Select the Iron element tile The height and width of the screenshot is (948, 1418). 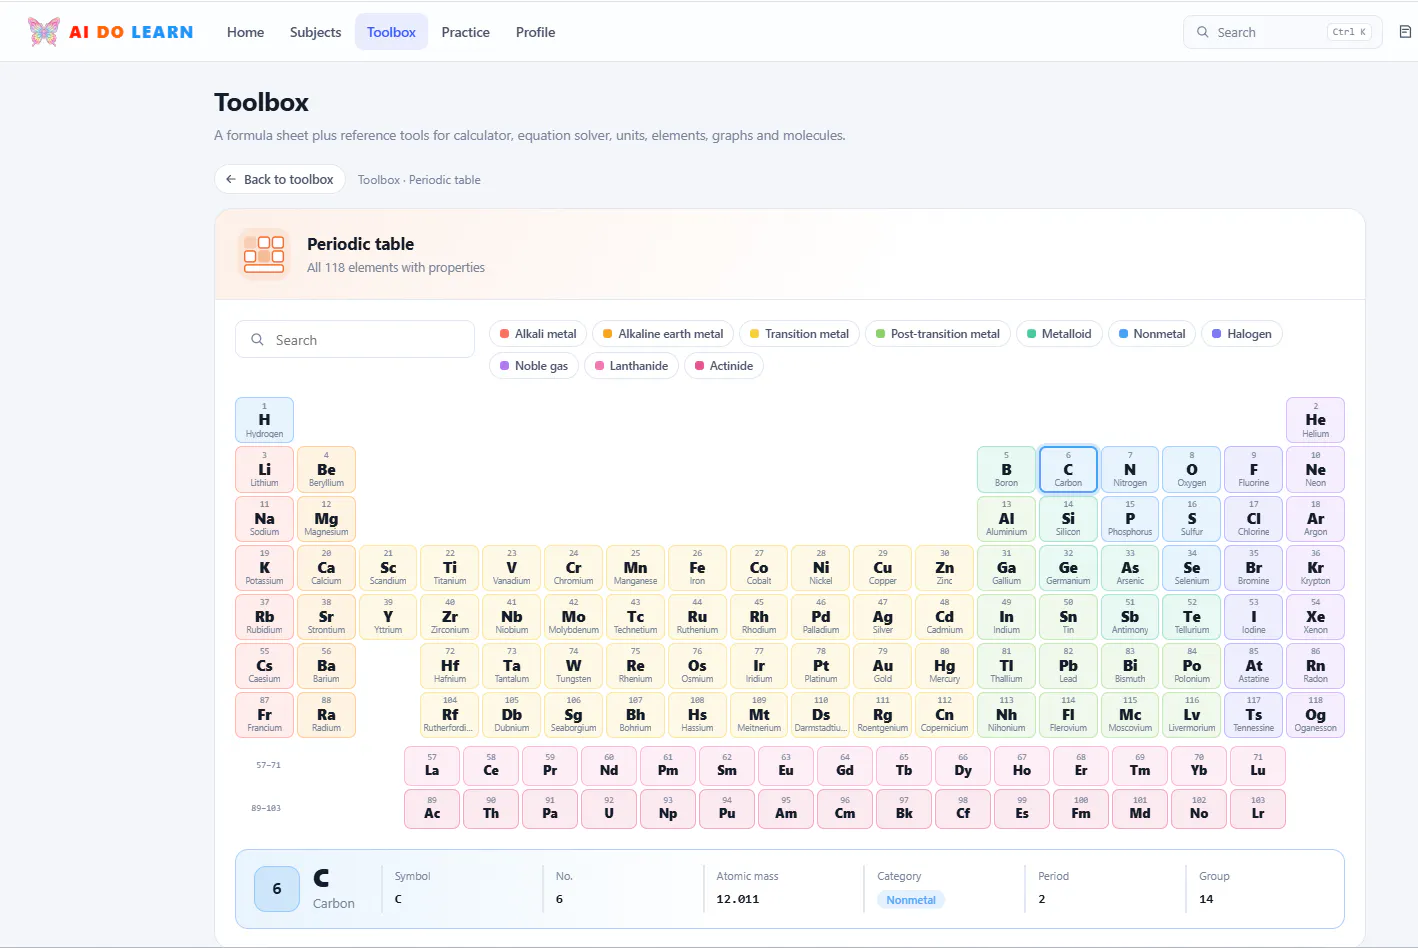pyautogui.click(x=697, y=567)
